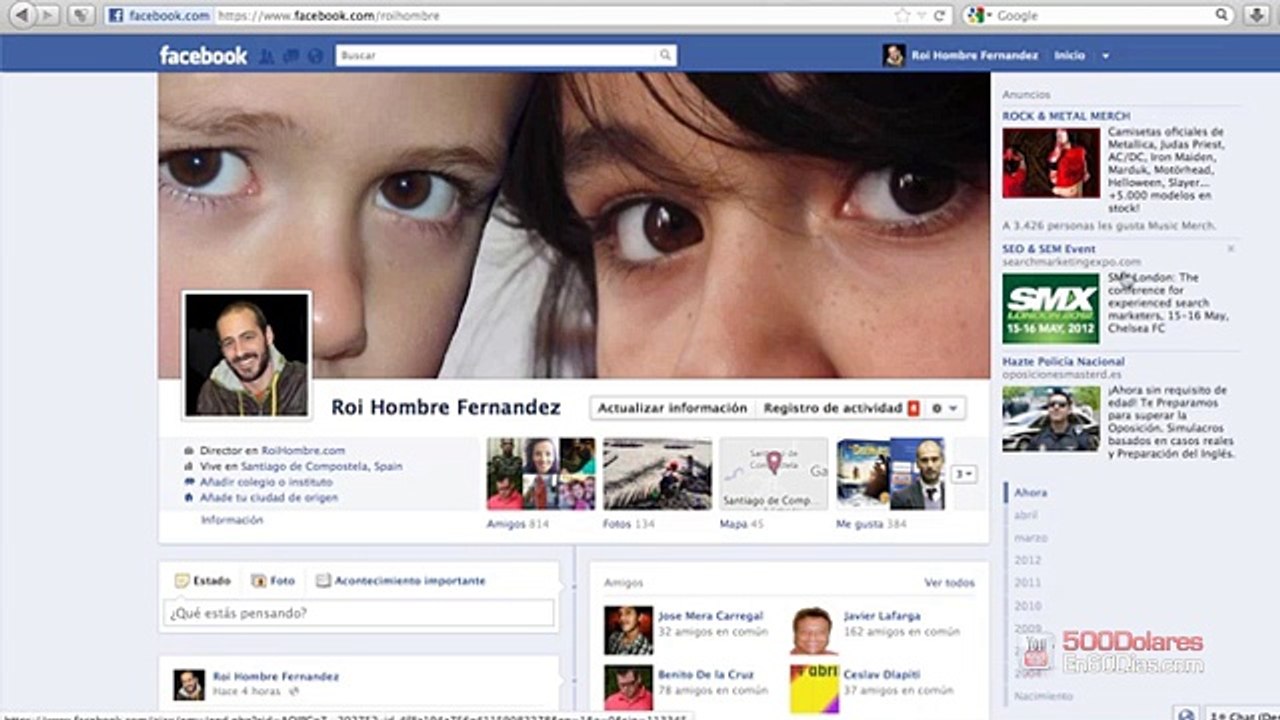Click the small avatar in the blue bar
This screenshot has height=720, width=1280.
894,55
